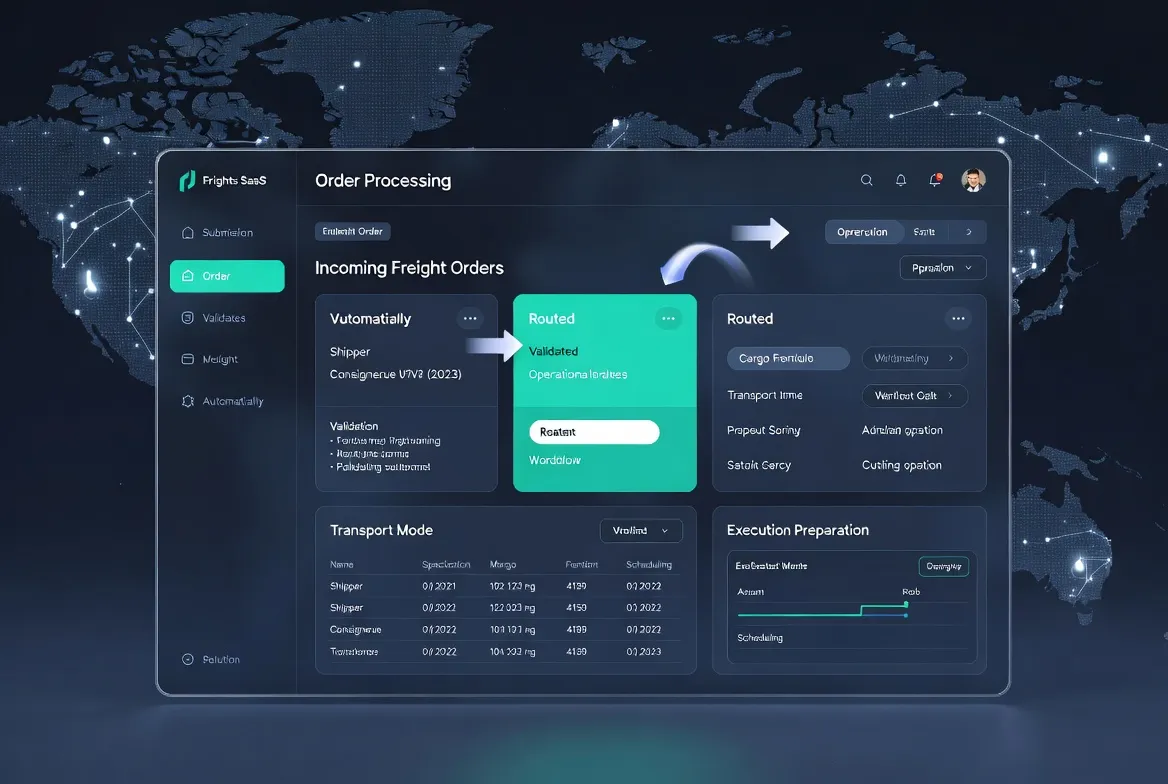Enable the Operation segment toggle

(x=864, y=231)
